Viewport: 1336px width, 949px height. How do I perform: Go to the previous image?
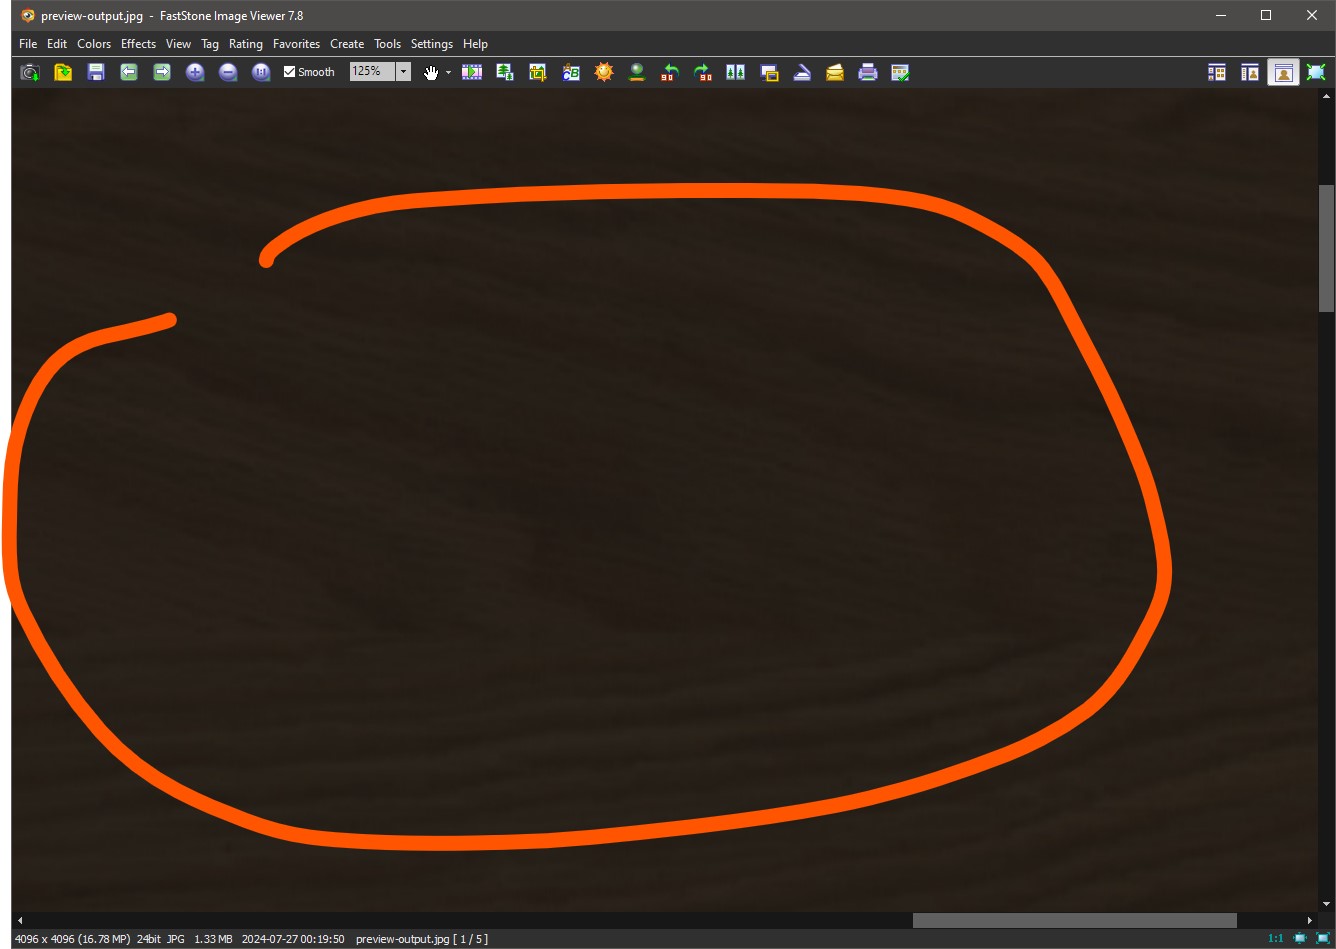(129, 72)
